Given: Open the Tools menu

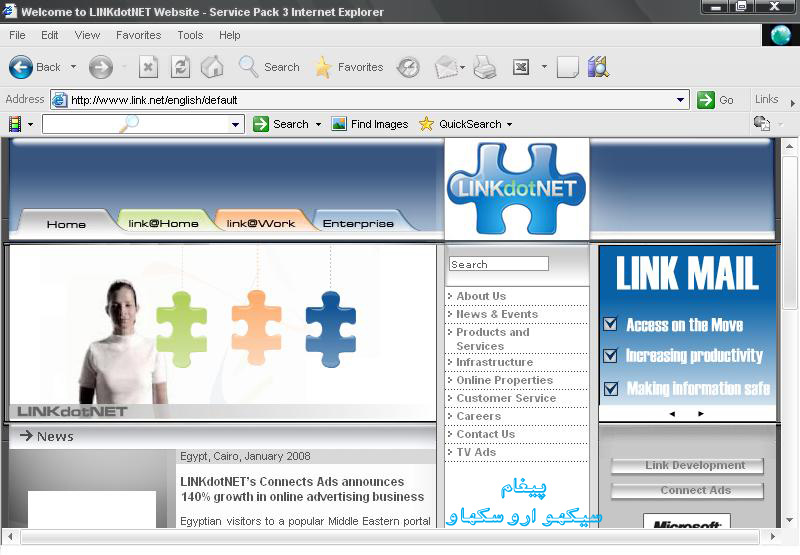Looking at the screenshot, I should point(190,35).
